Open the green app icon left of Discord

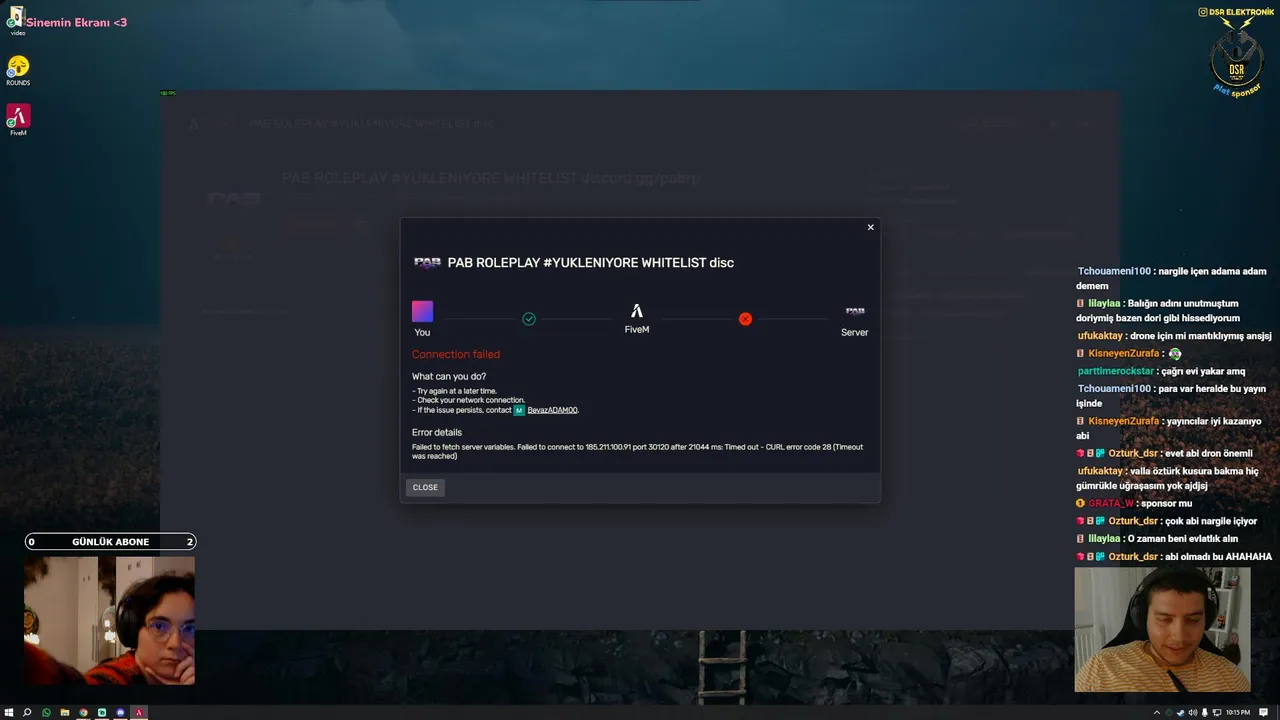click(x=102, y=712)
